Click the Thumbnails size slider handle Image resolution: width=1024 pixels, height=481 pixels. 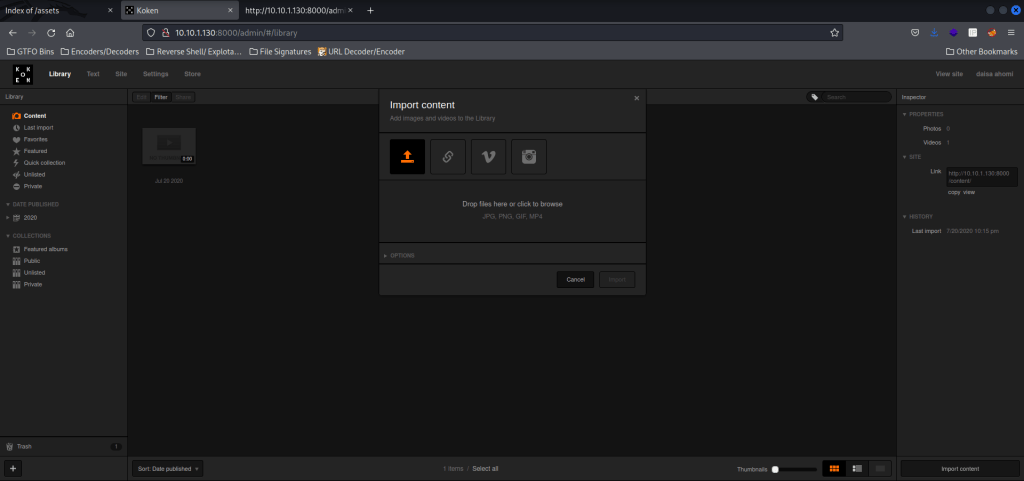775,469
